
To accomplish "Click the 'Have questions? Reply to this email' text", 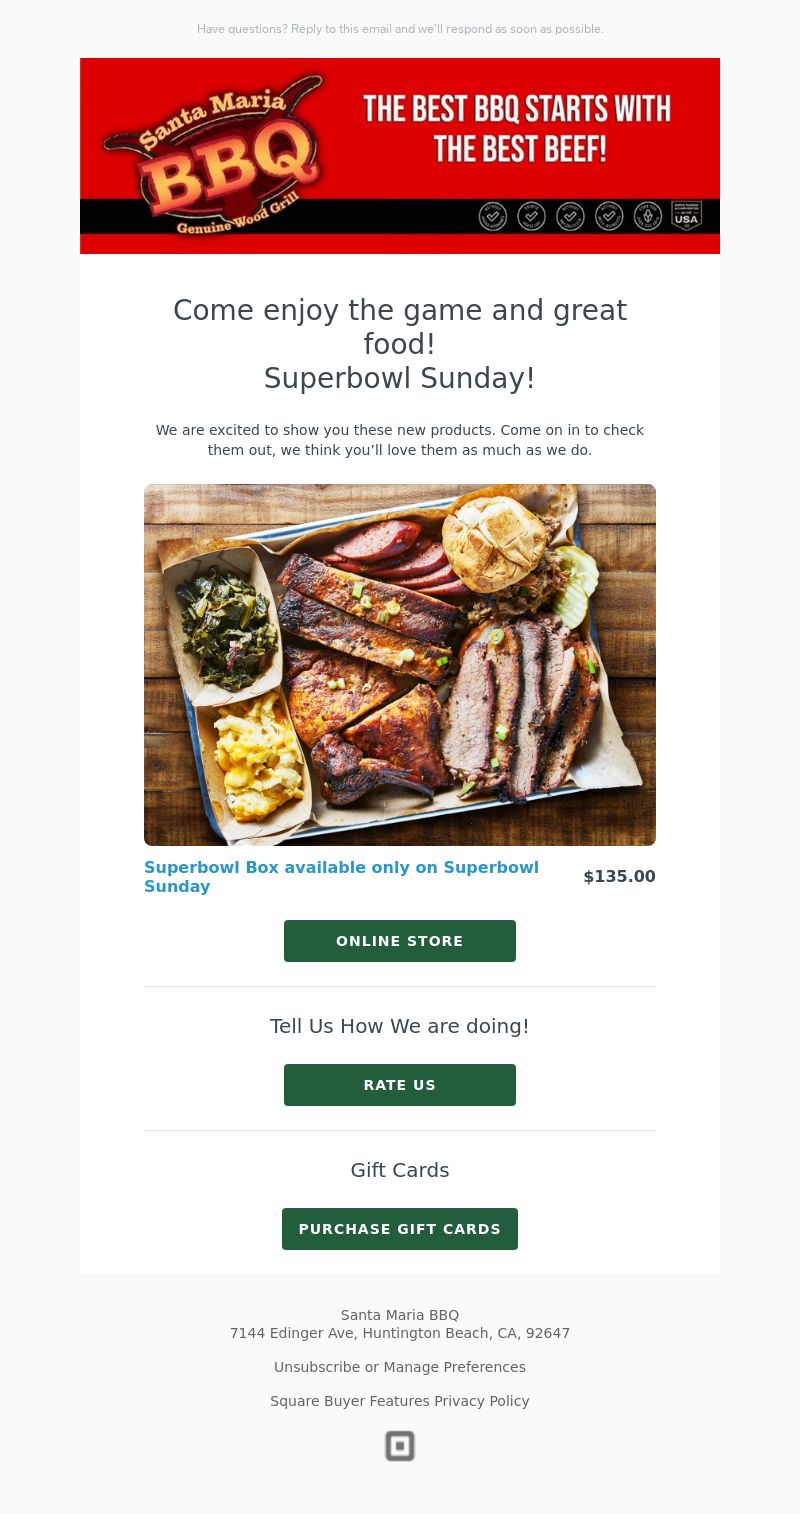I will click(400, 29).
